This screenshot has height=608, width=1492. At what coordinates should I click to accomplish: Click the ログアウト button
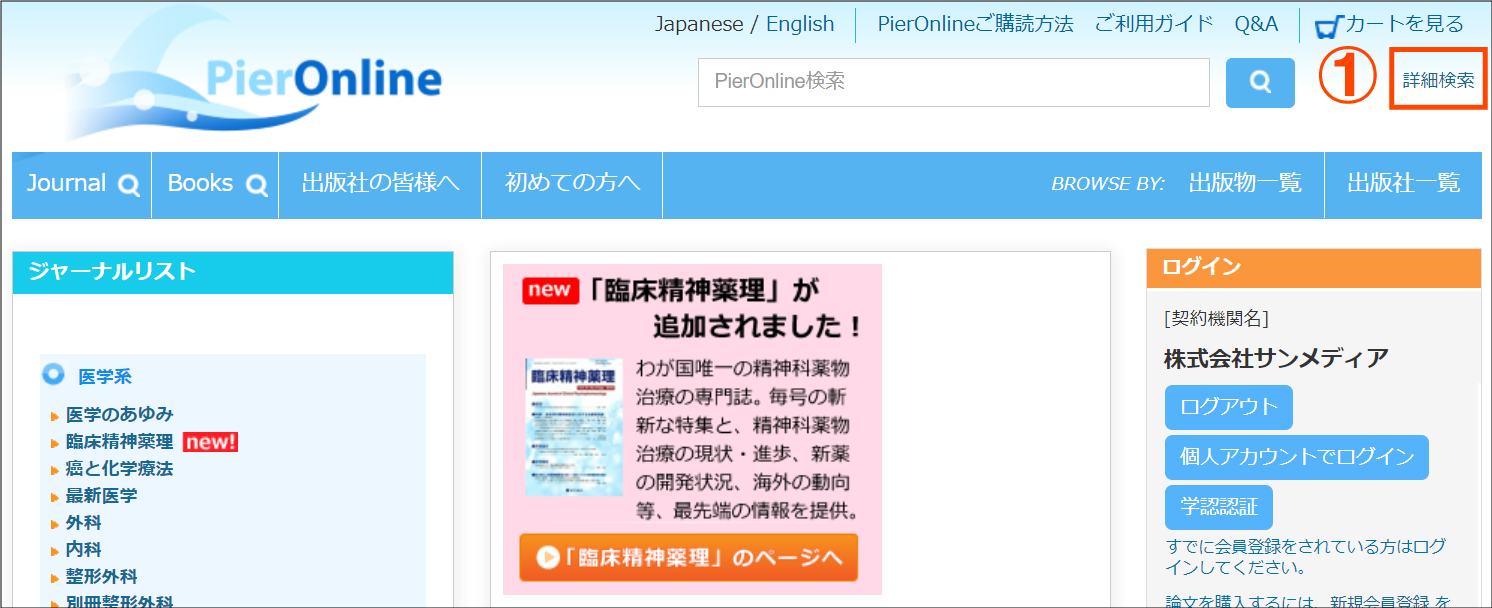tap(1229, 407)
